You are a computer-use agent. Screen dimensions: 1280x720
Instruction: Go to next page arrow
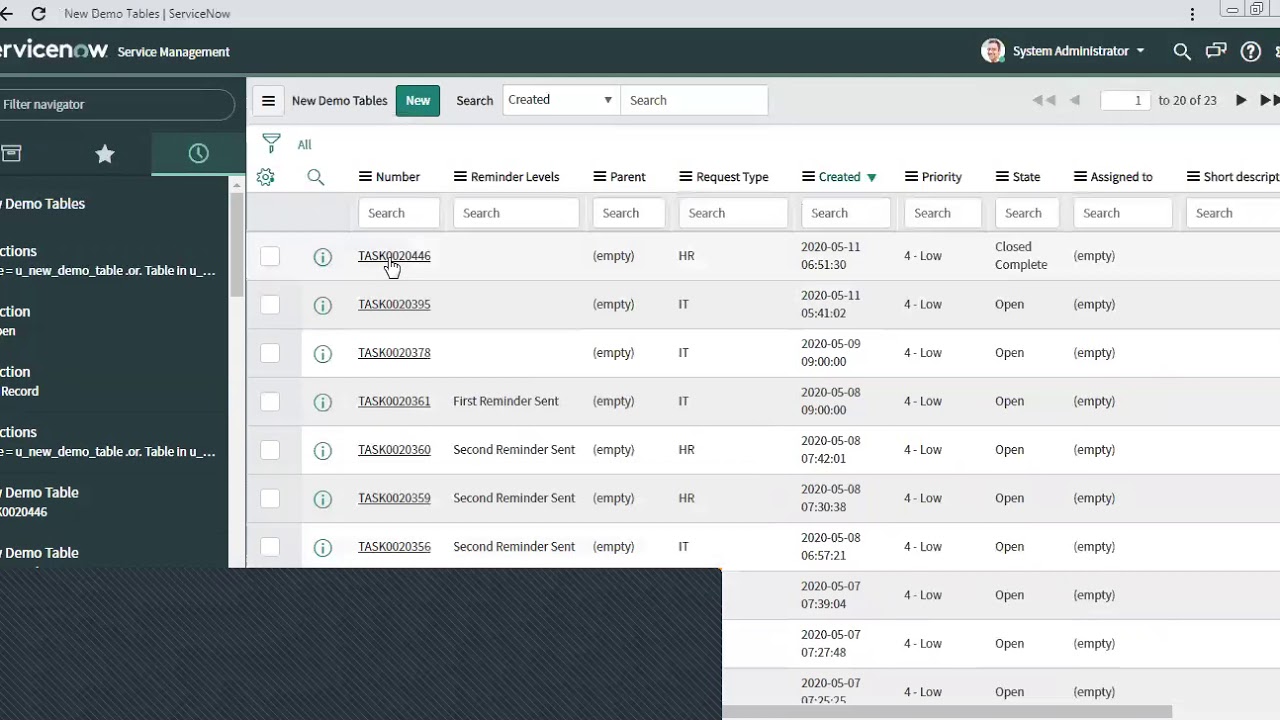pos(1241,100)
